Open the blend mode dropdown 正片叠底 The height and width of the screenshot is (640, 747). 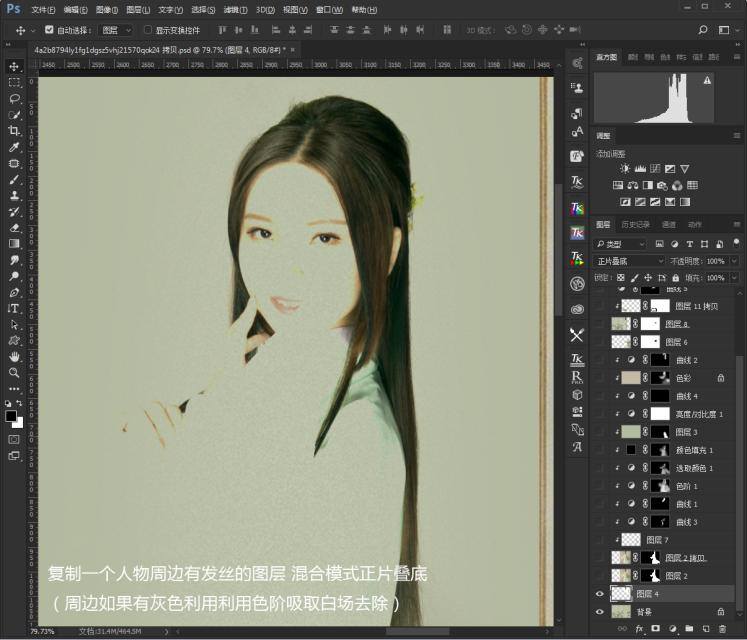[630, 261]
